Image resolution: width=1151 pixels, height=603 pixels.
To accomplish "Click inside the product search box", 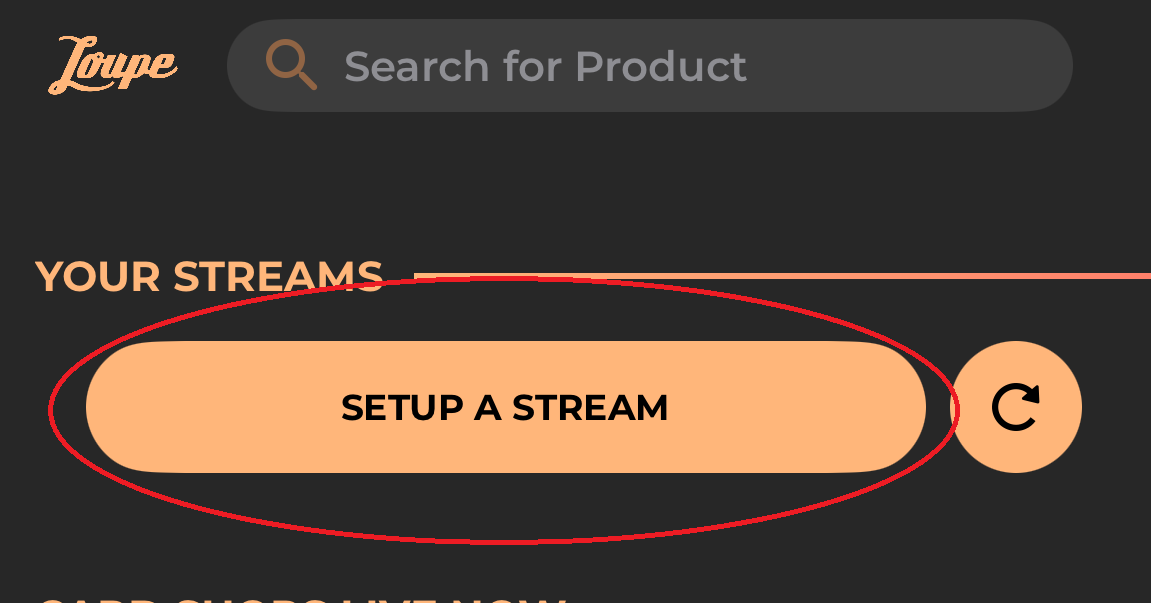I will 650,66.
